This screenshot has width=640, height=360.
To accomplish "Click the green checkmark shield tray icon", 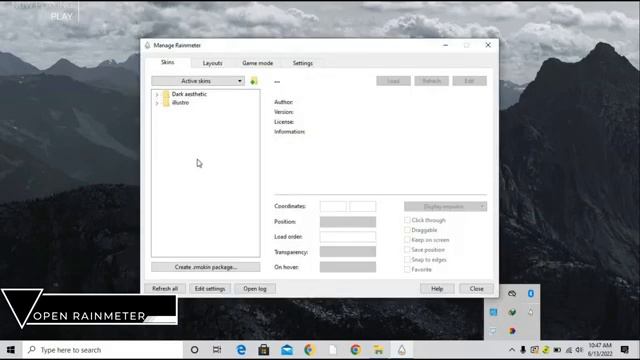I will [x=512, y=312].
